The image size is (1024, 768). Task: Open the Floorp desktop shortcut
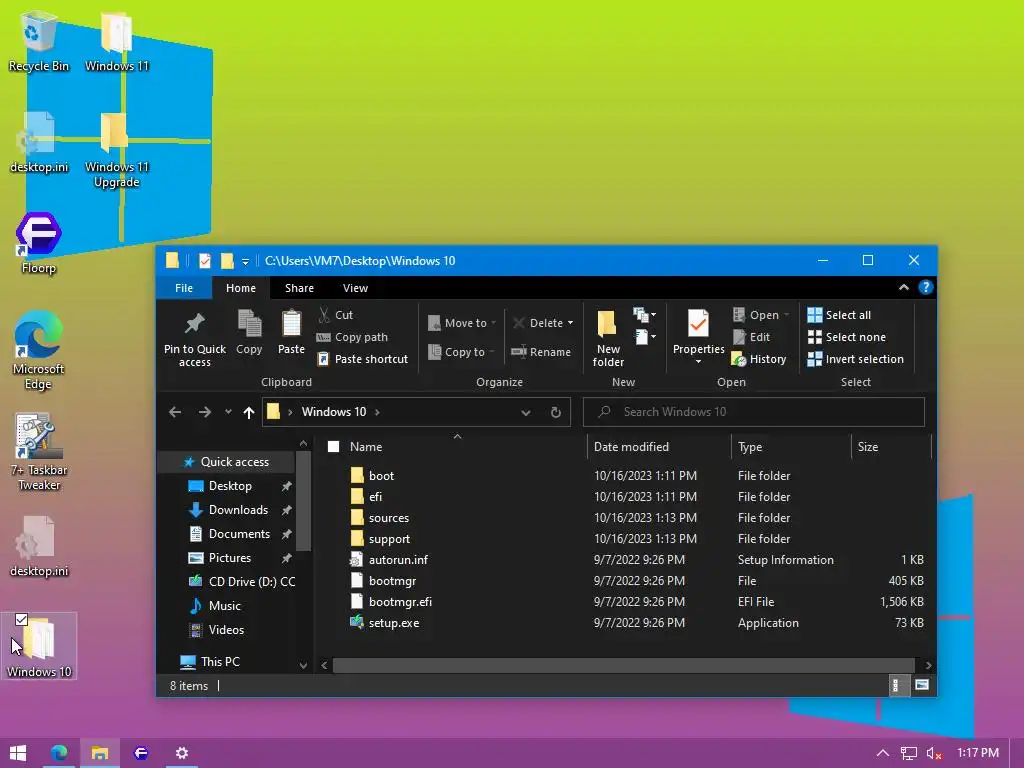click(39, 243)
